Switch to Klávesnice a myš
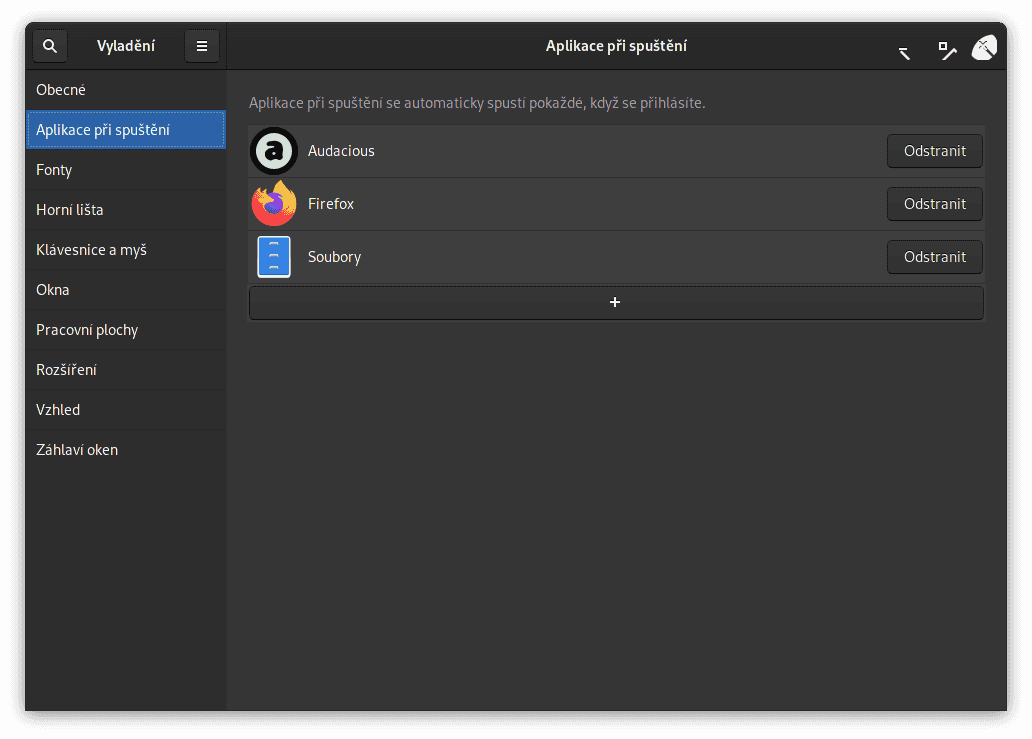Screen dimensions: 1032x739 click(126, 250)
